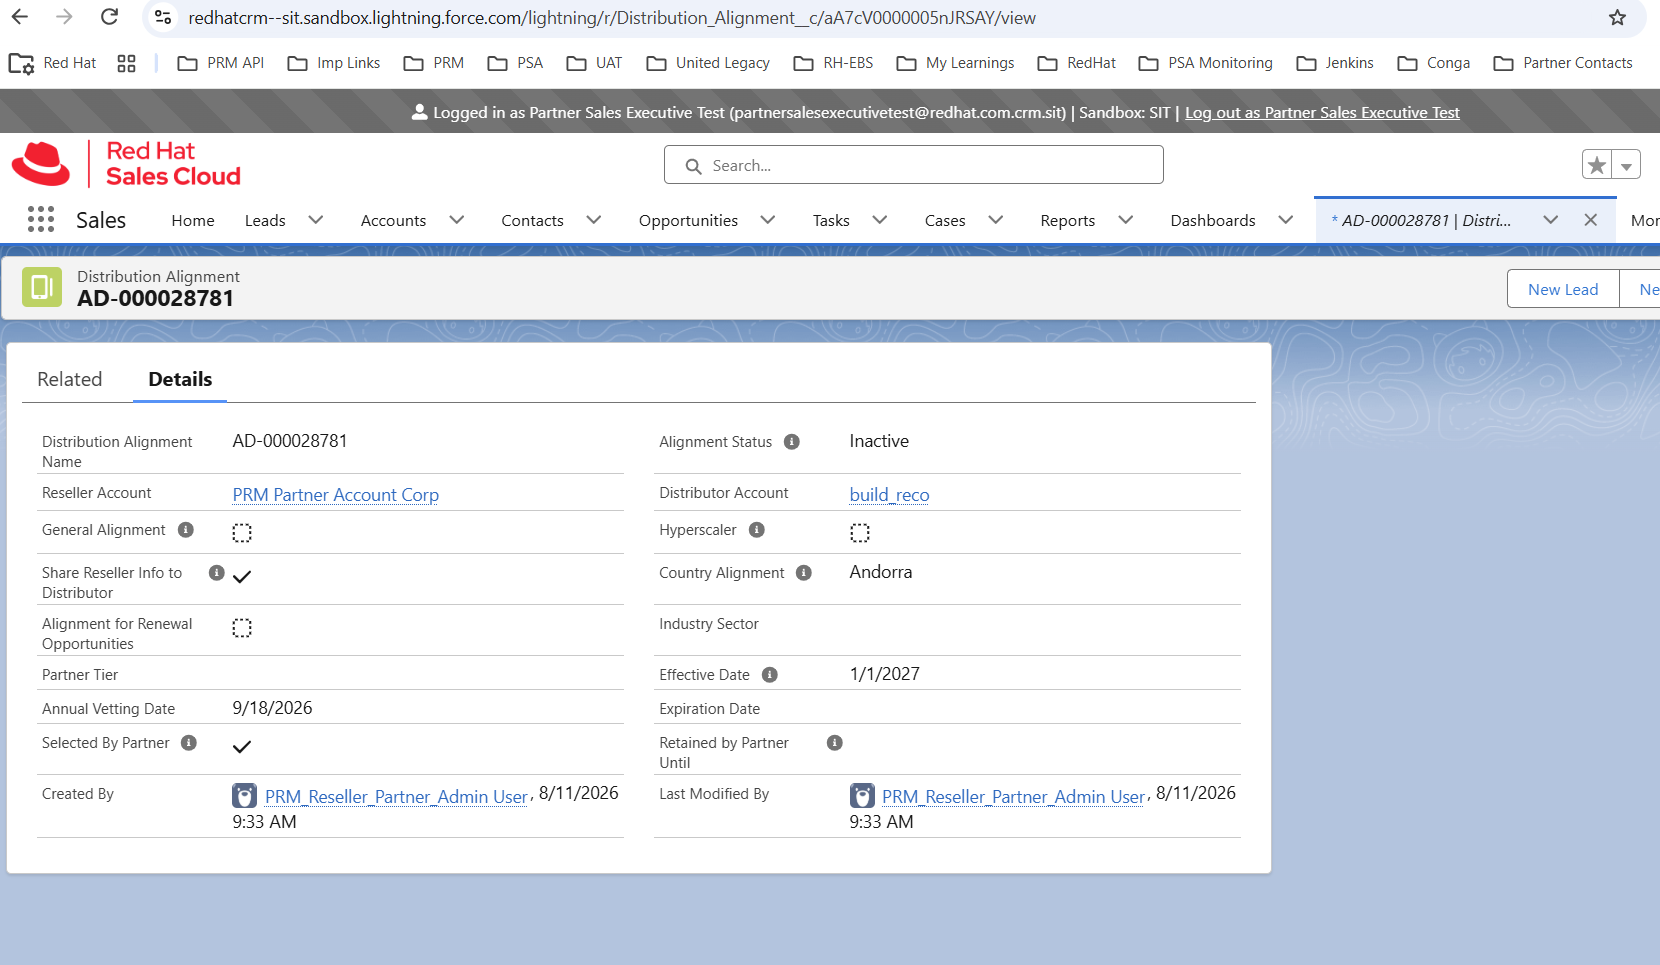Open the United Legacy bookmark folder

pos(708,63)
